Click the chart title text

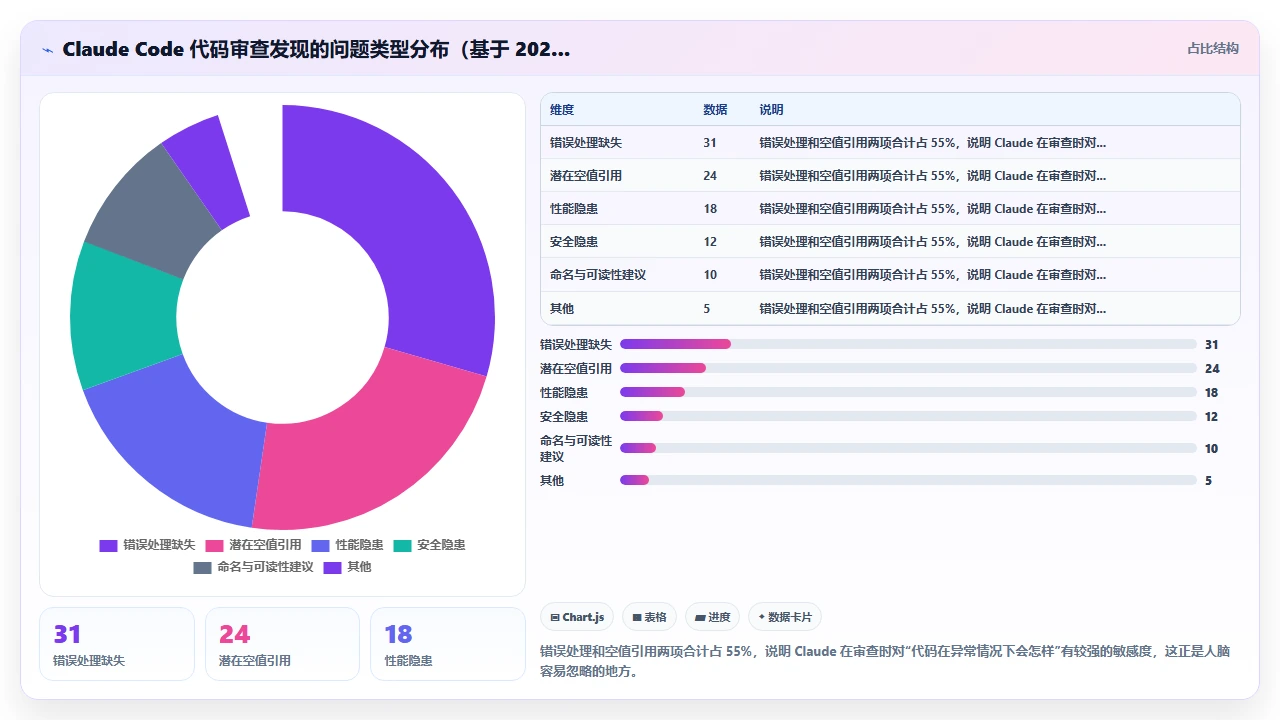pyautogui.click(x=316, y=49)
